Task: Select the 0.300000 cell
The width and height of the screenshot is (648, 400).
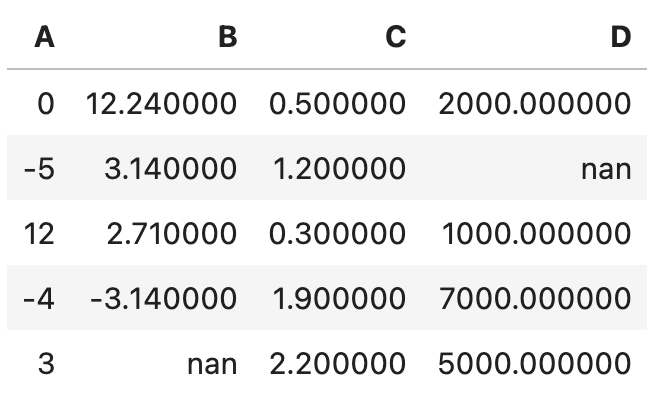Action: click(338, 233)
